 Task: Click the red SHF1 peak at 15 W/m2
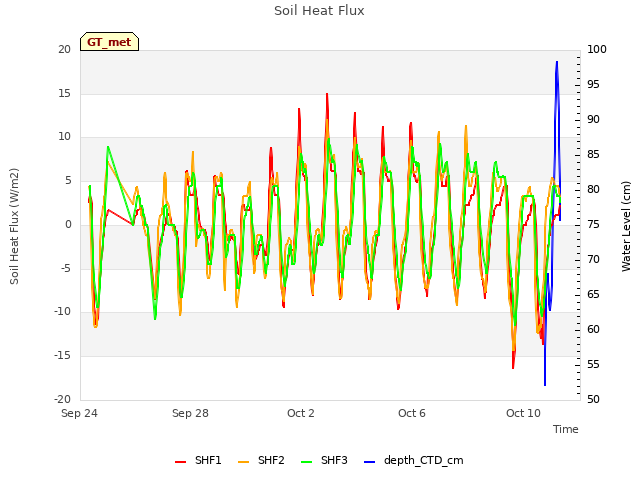[x=327, y=95]
